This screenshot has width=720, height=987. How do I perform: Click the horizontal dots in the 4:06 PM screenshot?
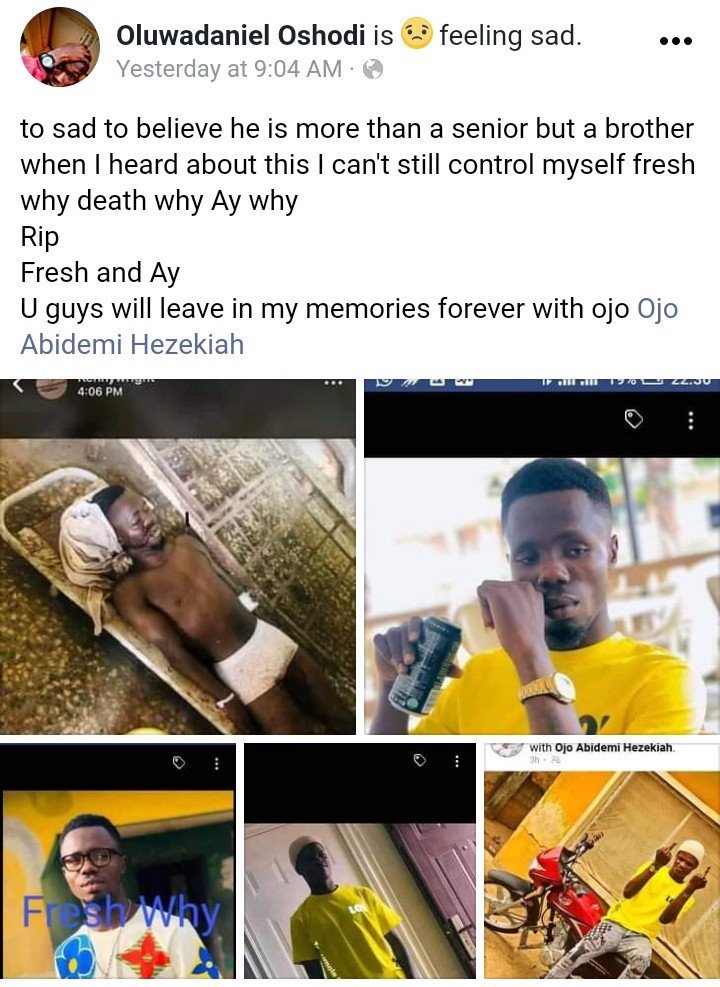[333, 383]
